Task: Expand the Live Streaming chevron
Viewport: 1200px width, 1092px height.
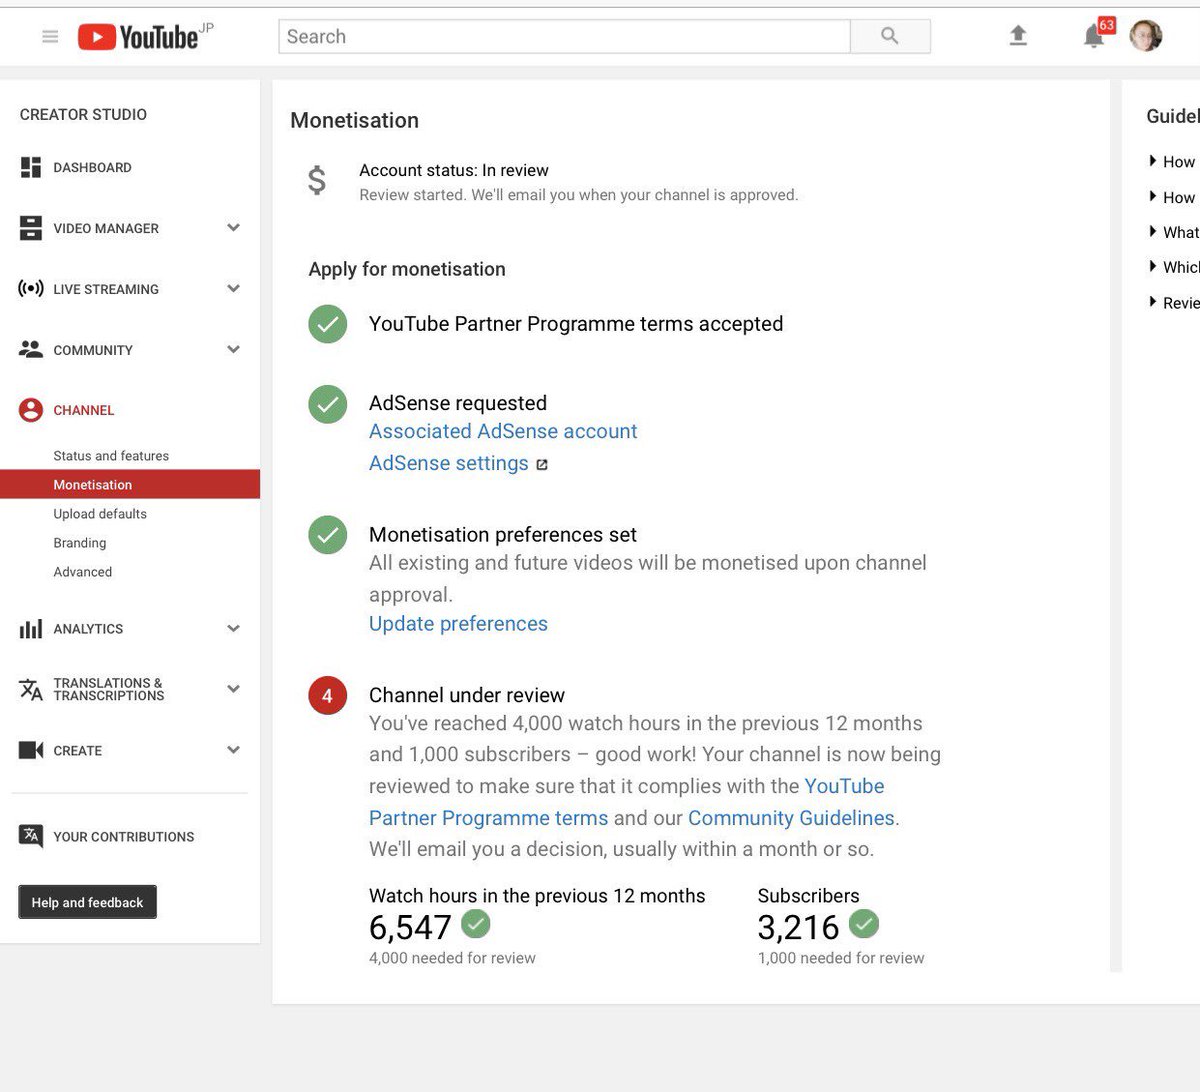Action: (234, 289)
